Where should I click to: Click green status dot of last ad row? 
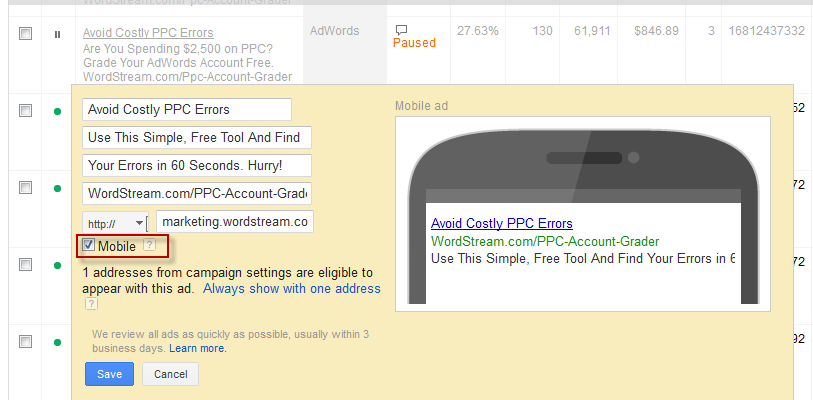[58, 342]
